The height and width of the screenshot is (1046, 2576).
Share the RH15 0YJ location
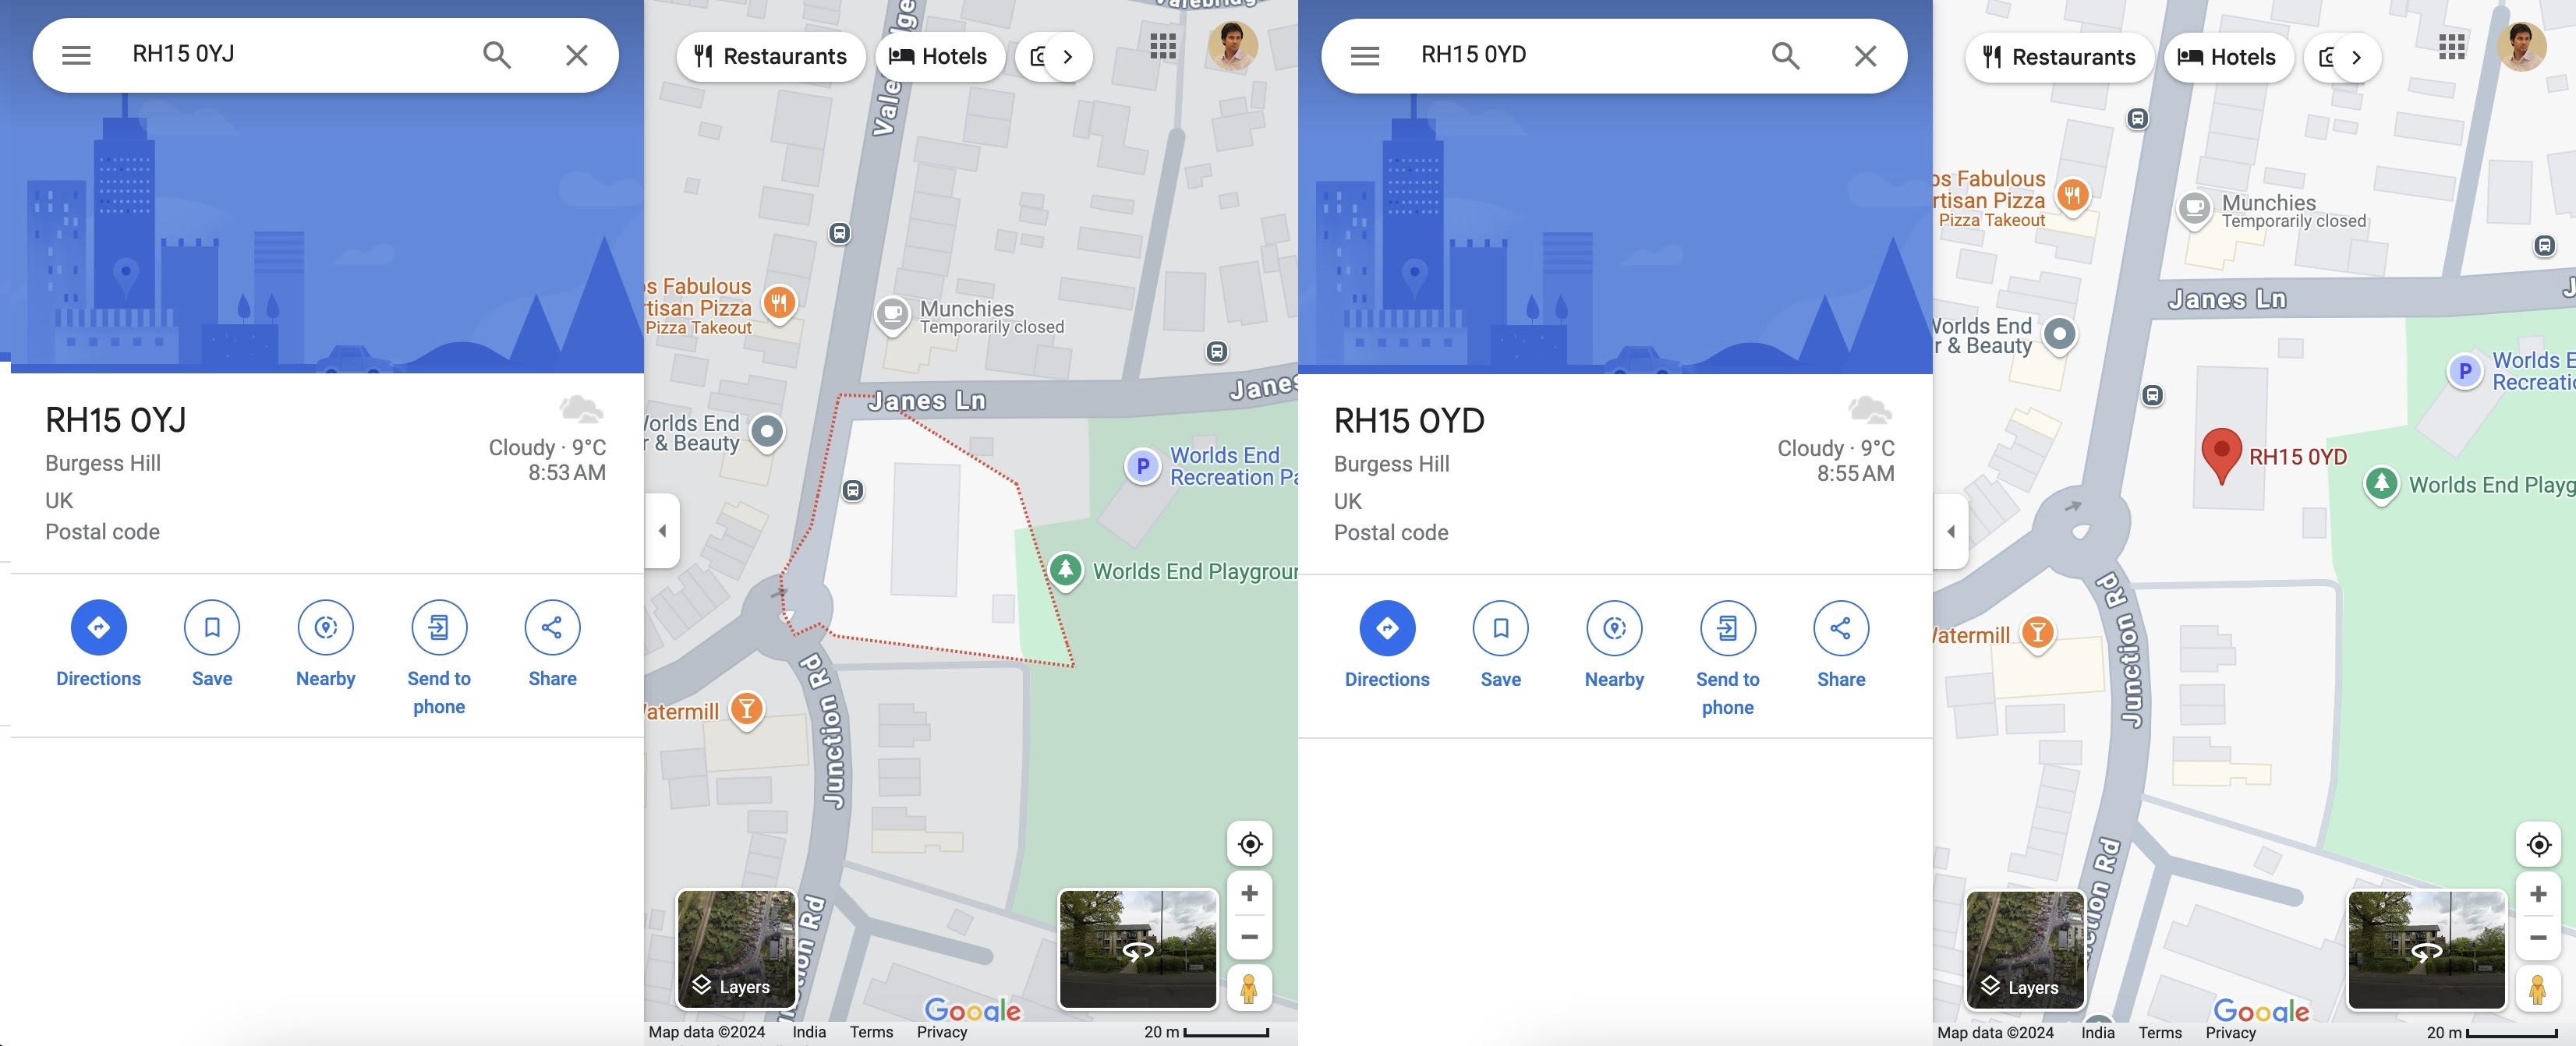coord(552,627)
